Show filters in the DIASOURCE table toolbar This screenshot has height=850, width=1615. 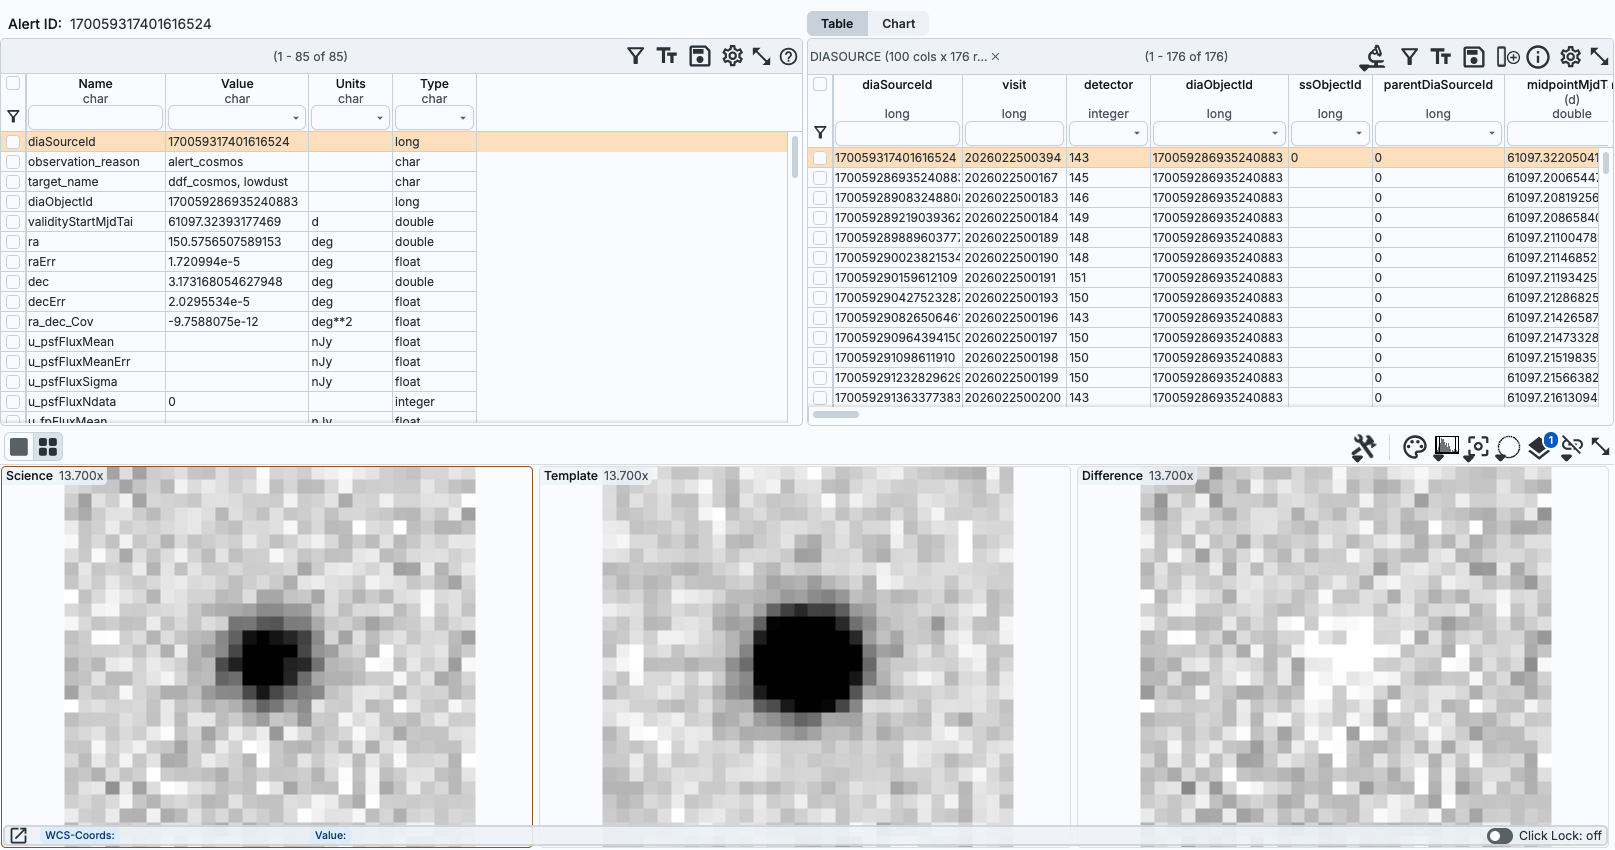[1409, 56]
